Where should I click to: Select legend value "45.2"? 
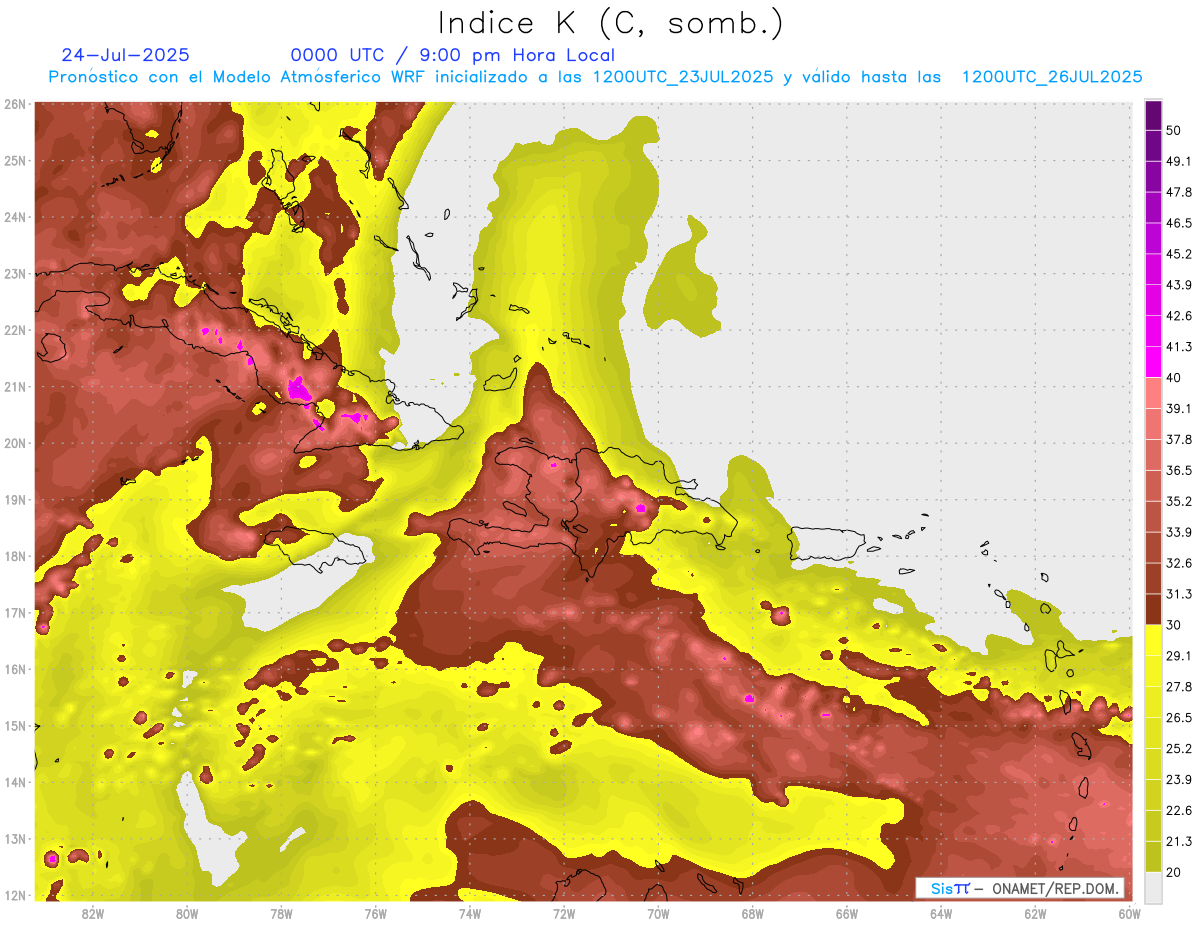pos(1179,254)
